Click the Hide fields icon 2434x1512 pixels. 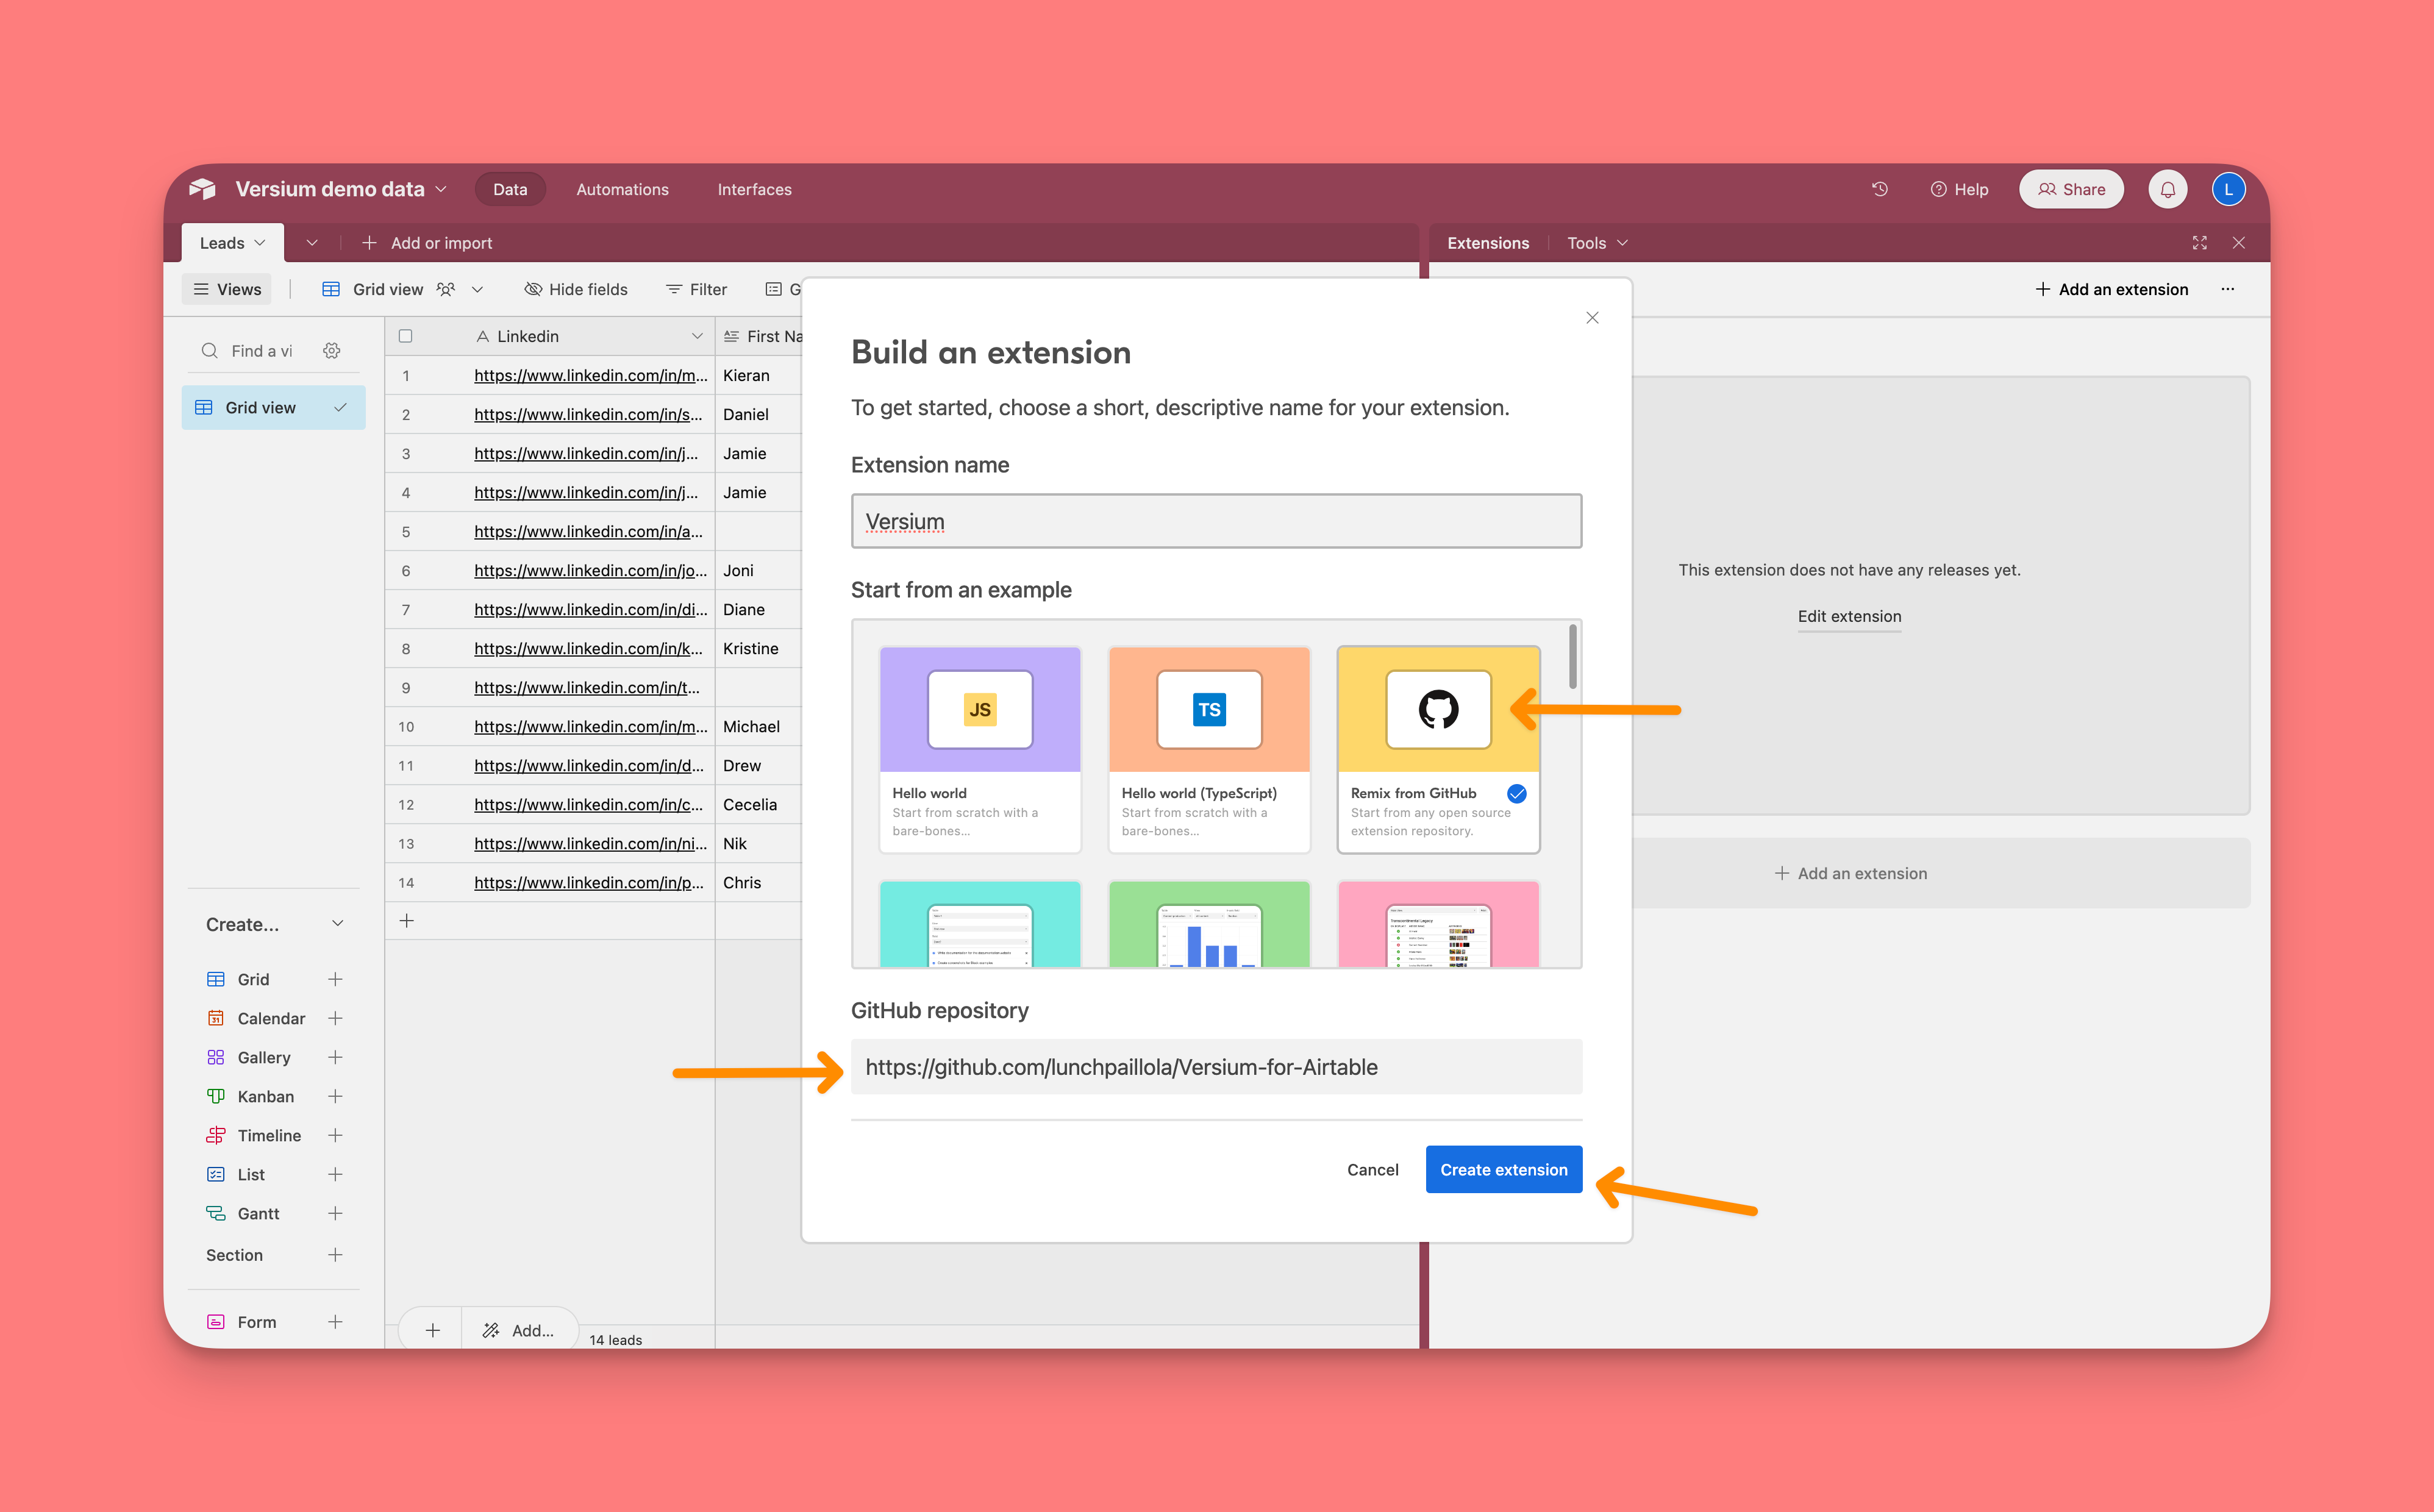point(533,289)
